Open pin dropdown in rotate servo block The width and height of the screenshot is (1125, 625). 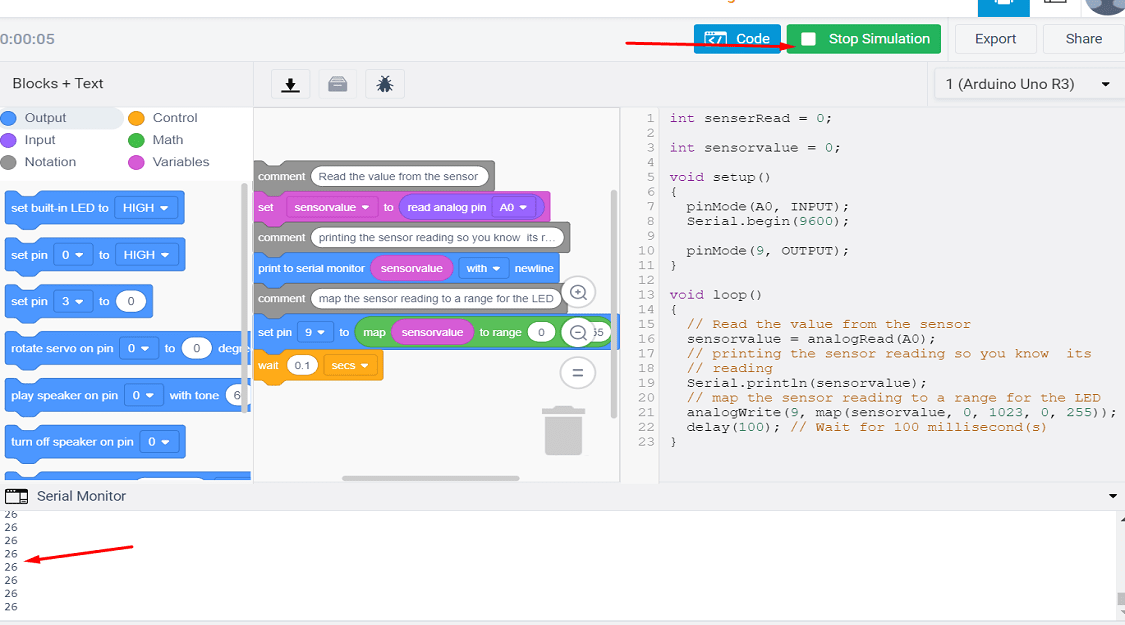tap(138, 348)
